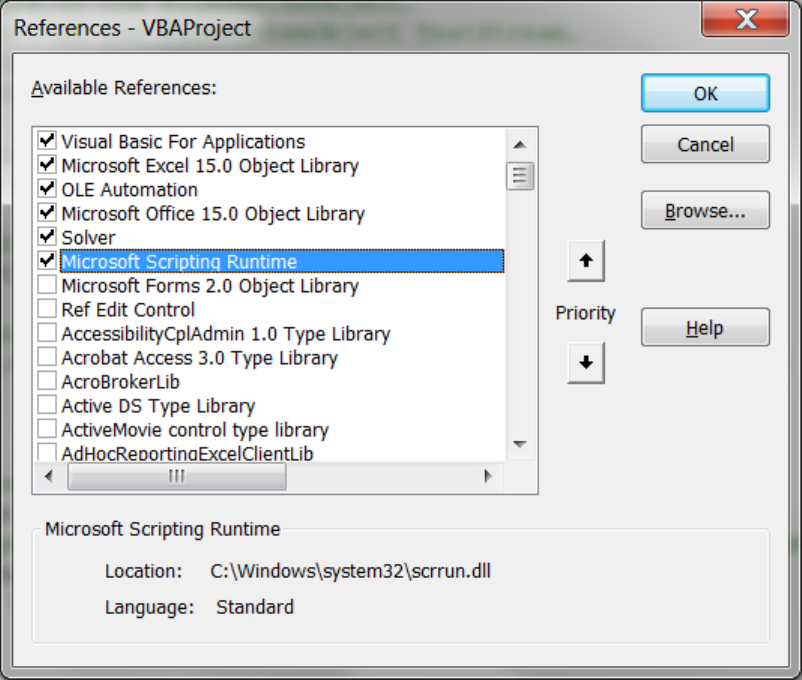Select 'AccessibilityCplAdmin 1.0 Type Library' row
The height and width of the screenshot is (680, 802).
[282, 334]
